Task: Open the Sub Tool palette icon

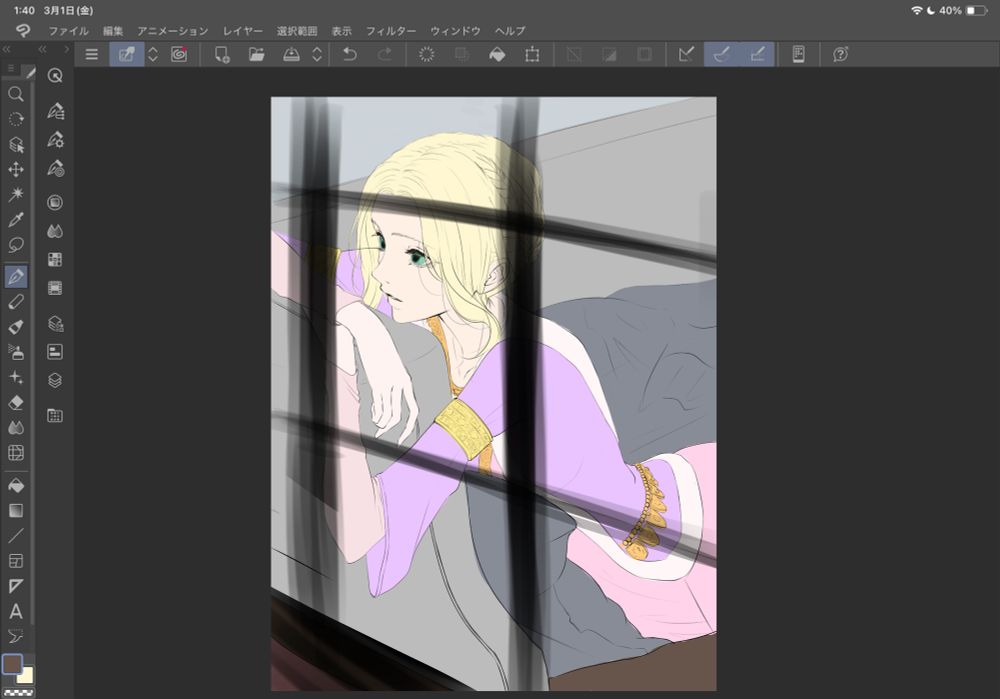Action: tap(55, 112)
